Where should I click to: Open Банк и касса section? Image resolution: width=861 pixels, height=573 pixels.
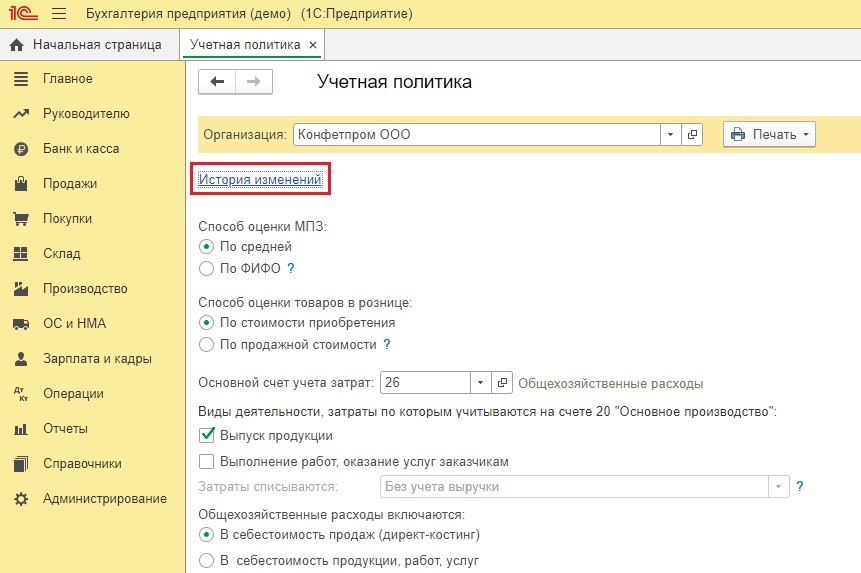(x=80, y=149)
